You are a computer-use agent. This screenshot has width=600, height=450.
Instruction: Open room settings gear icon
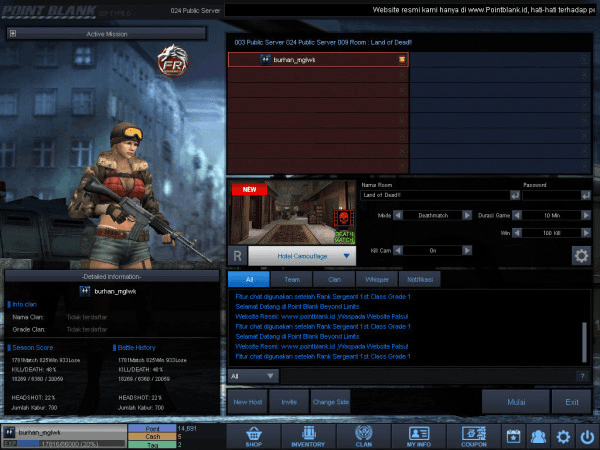coord(581,256)
